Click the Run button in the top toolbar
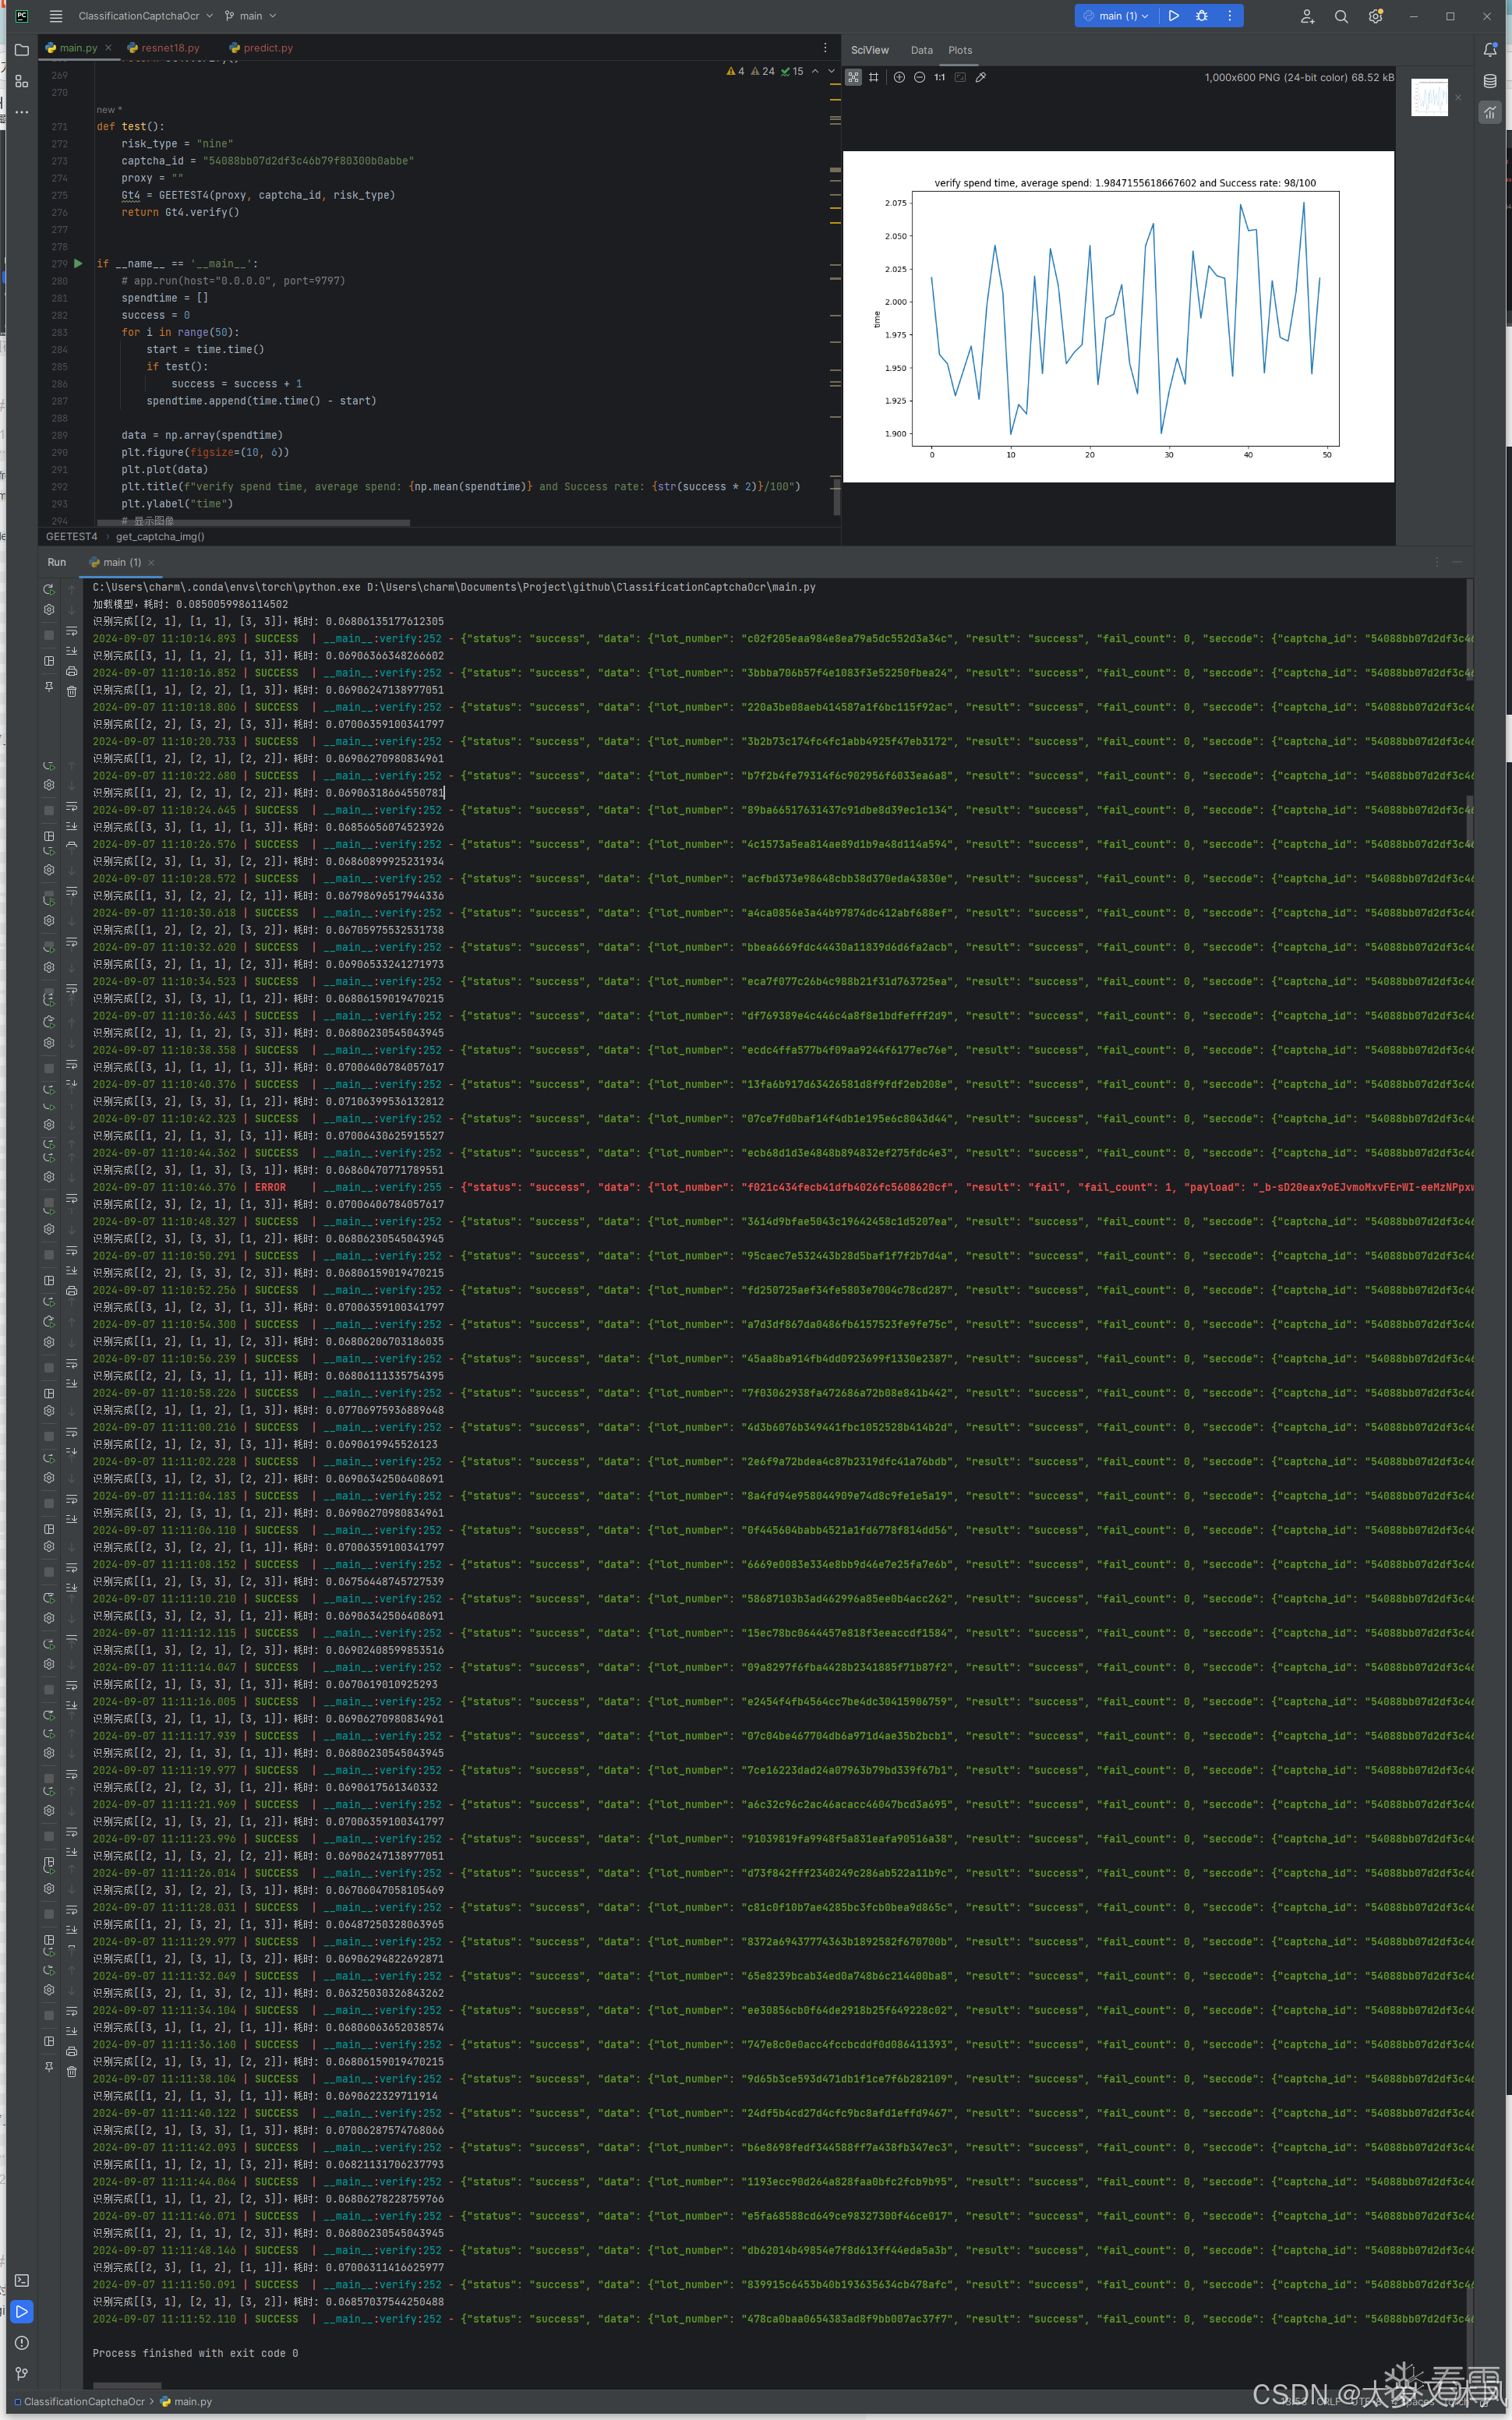 click(1174, 16)
